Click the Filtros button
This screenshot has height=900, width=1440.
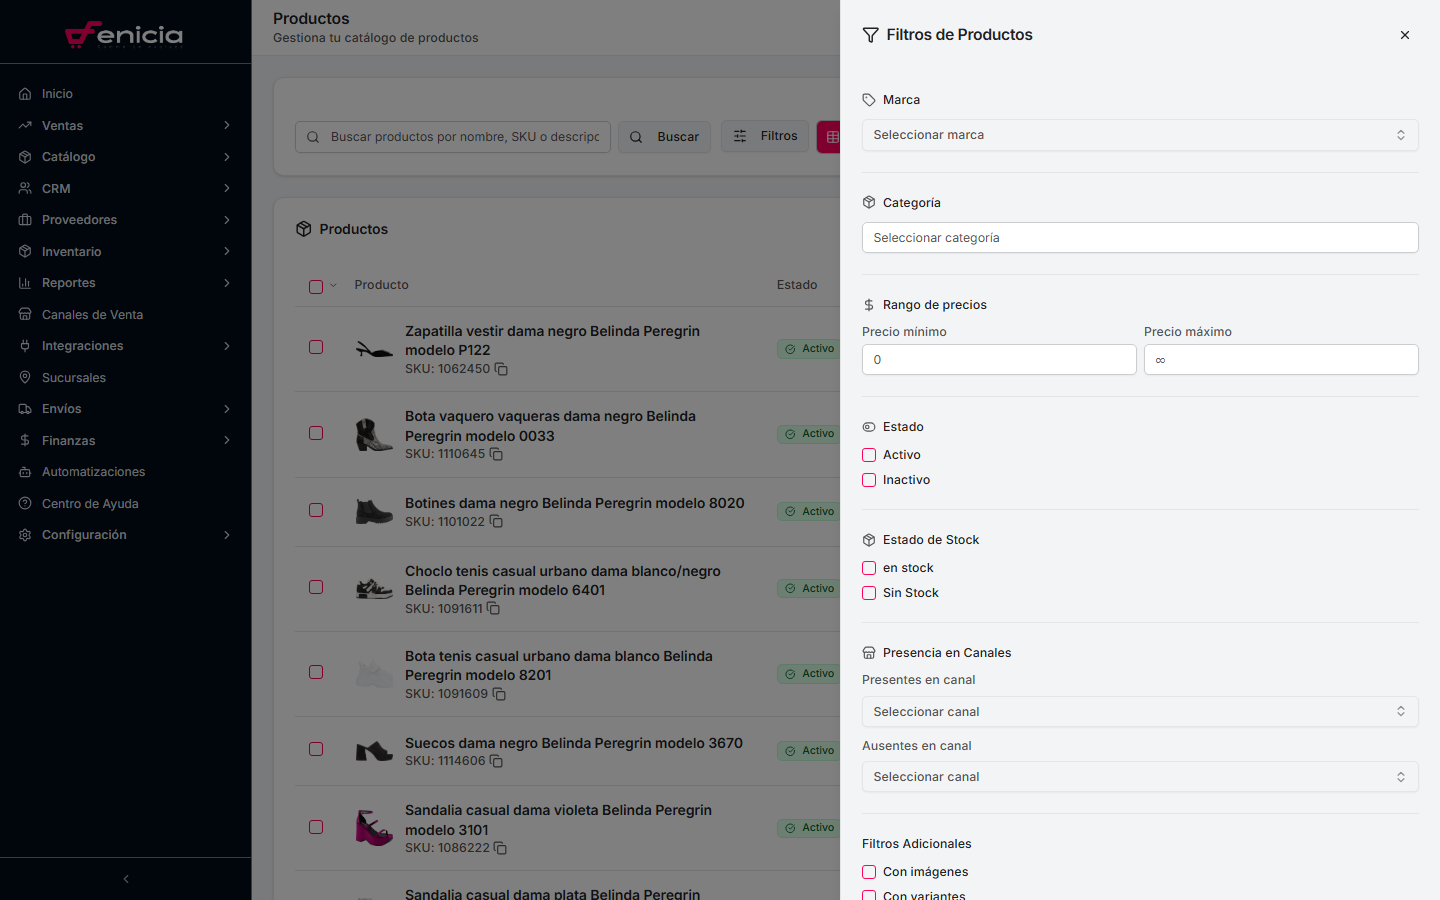(x=765, y=136)
